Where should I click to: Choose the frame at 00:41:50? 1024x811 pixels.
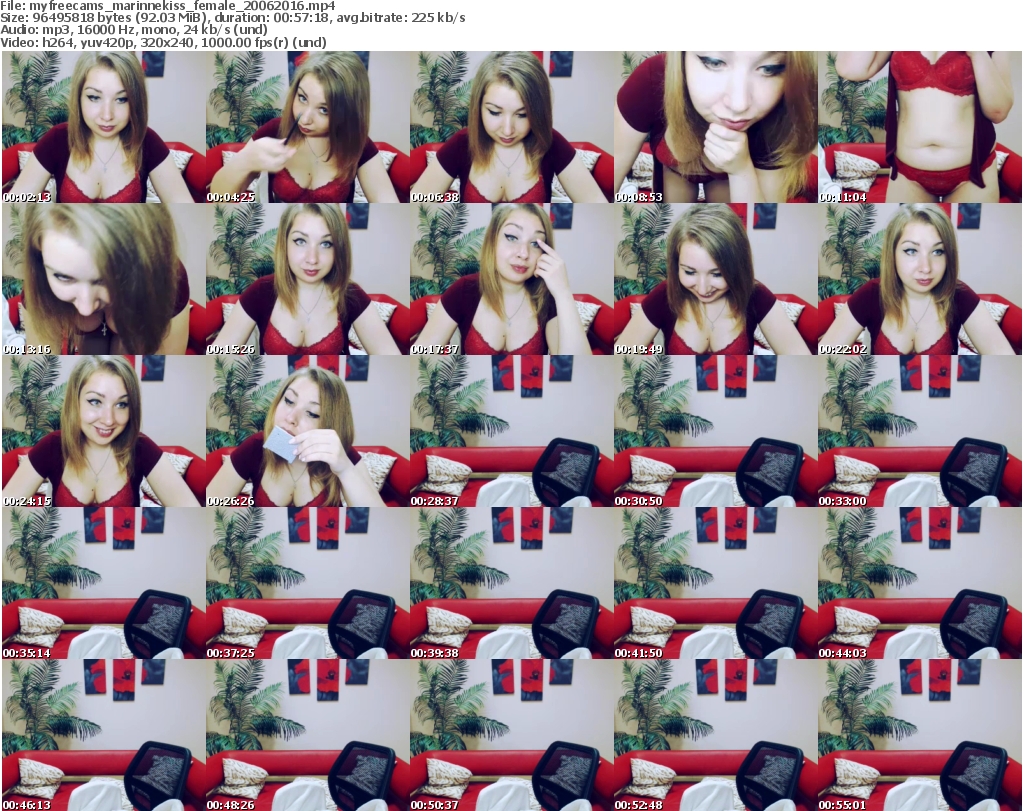[715, 583]
